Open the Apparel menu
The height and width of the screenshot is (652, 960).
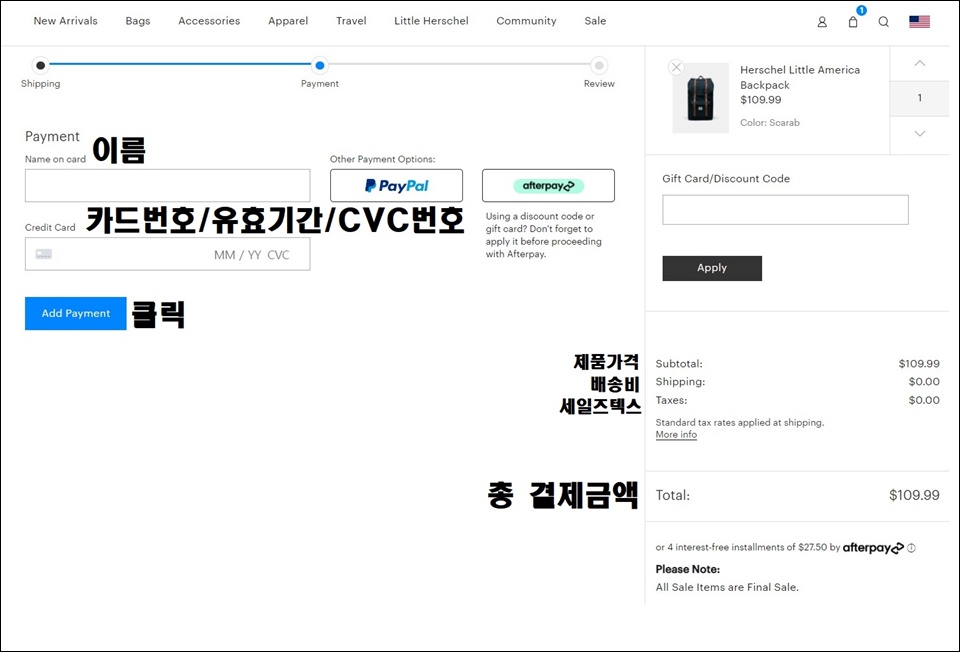pyautogui.click(x=288, y=21)
